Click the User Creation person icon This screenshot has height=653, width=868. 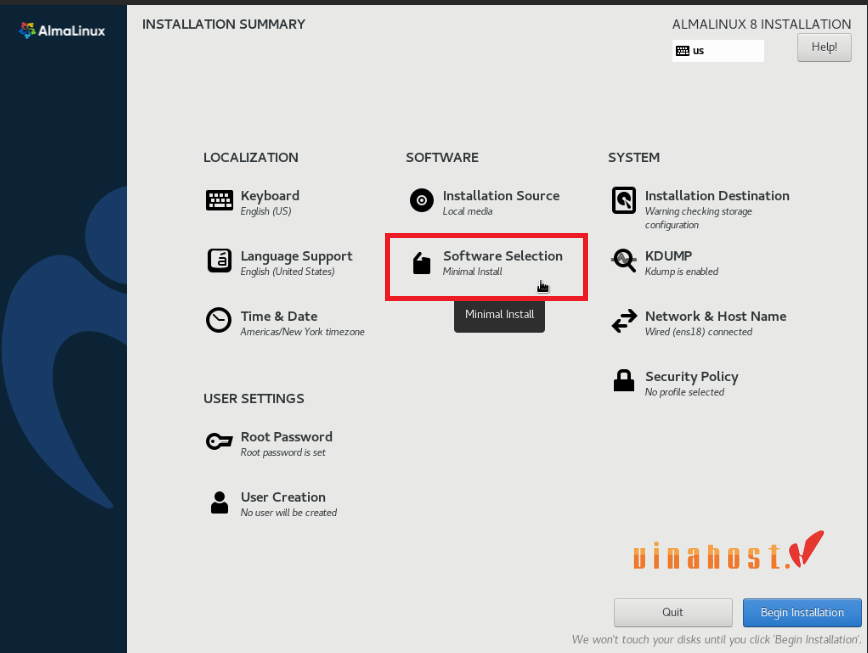coord(219,502)
